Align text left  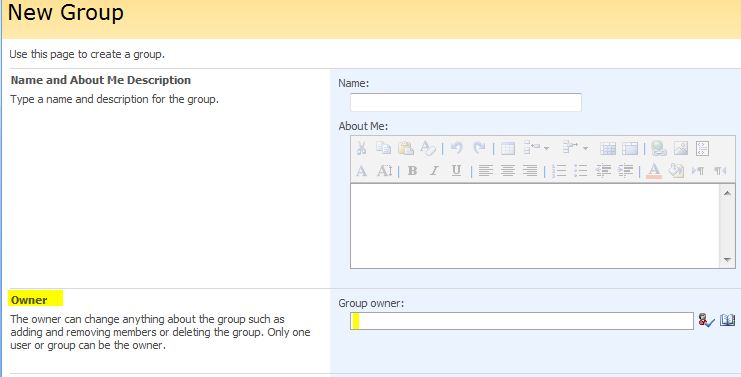pyautogui.click(x=485, y=171)
